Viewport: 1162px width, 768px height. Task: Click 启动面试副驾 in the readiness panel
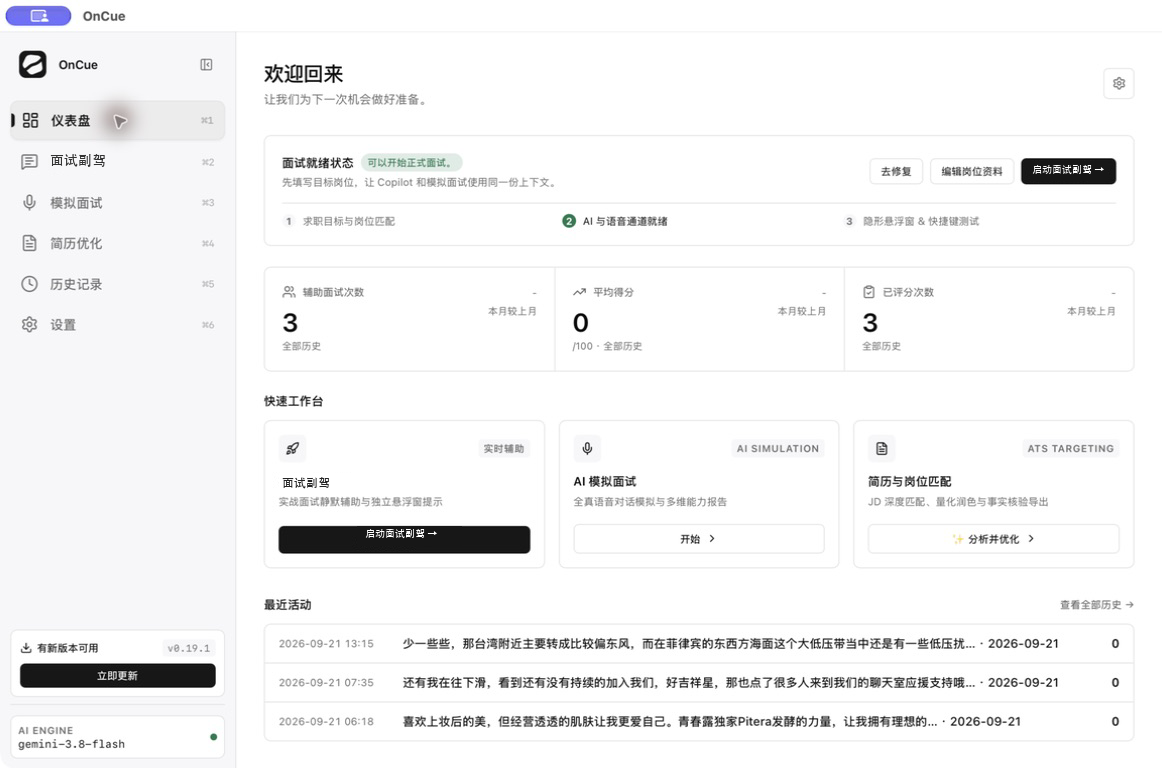1068,171
